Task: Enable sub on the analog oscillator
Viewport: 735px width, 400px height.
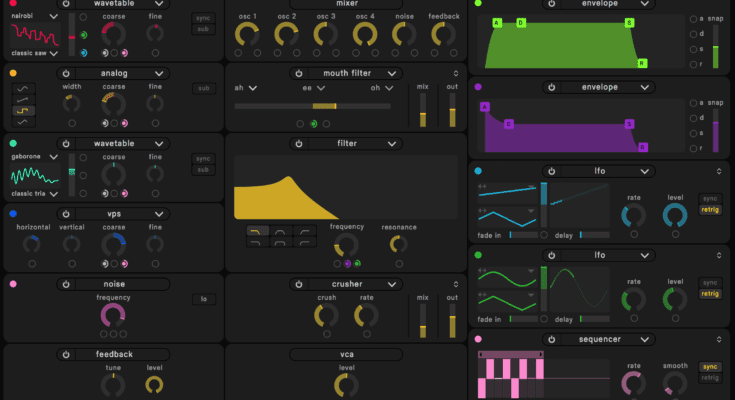Action: tap(203, 88)
